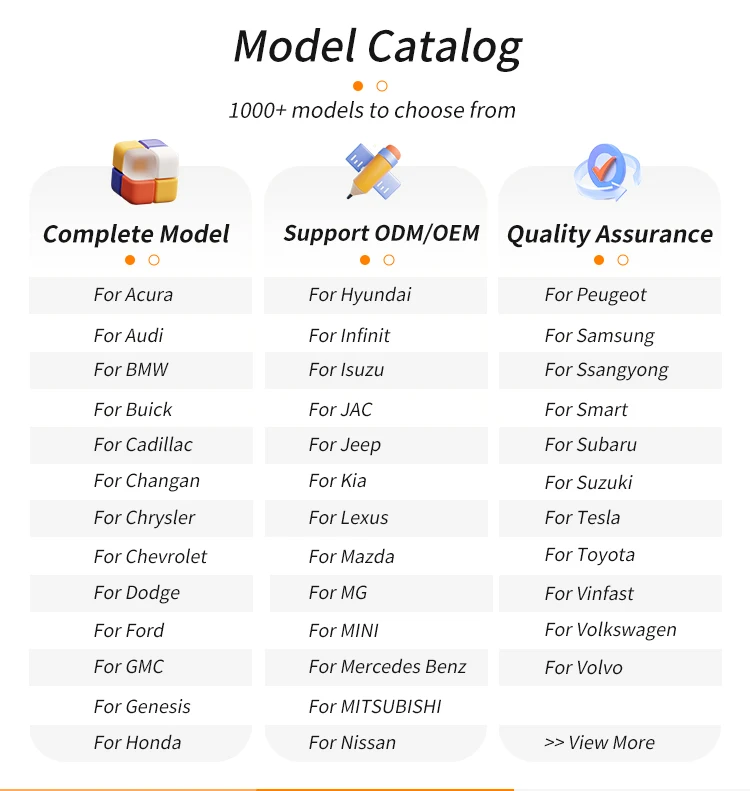Click the For Acura entry
The width and height of the screenshot is (750, 791).
(x=133, y=295)
